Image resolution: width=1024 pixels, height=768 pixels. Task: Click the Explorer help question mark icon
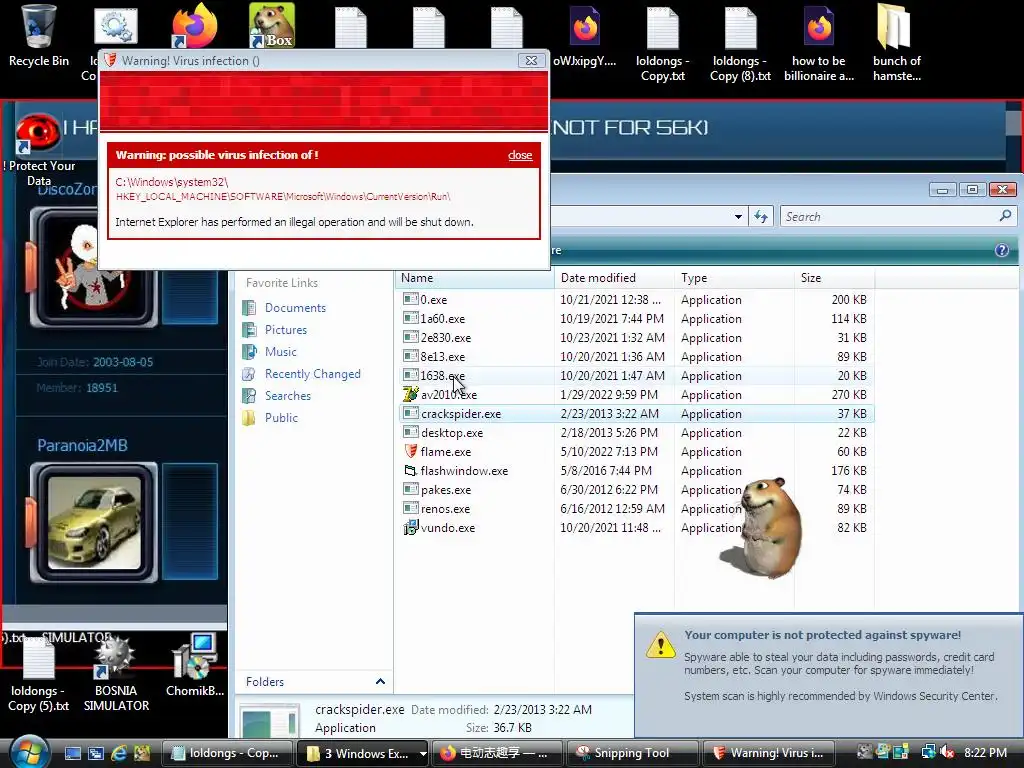(1002, 250)
